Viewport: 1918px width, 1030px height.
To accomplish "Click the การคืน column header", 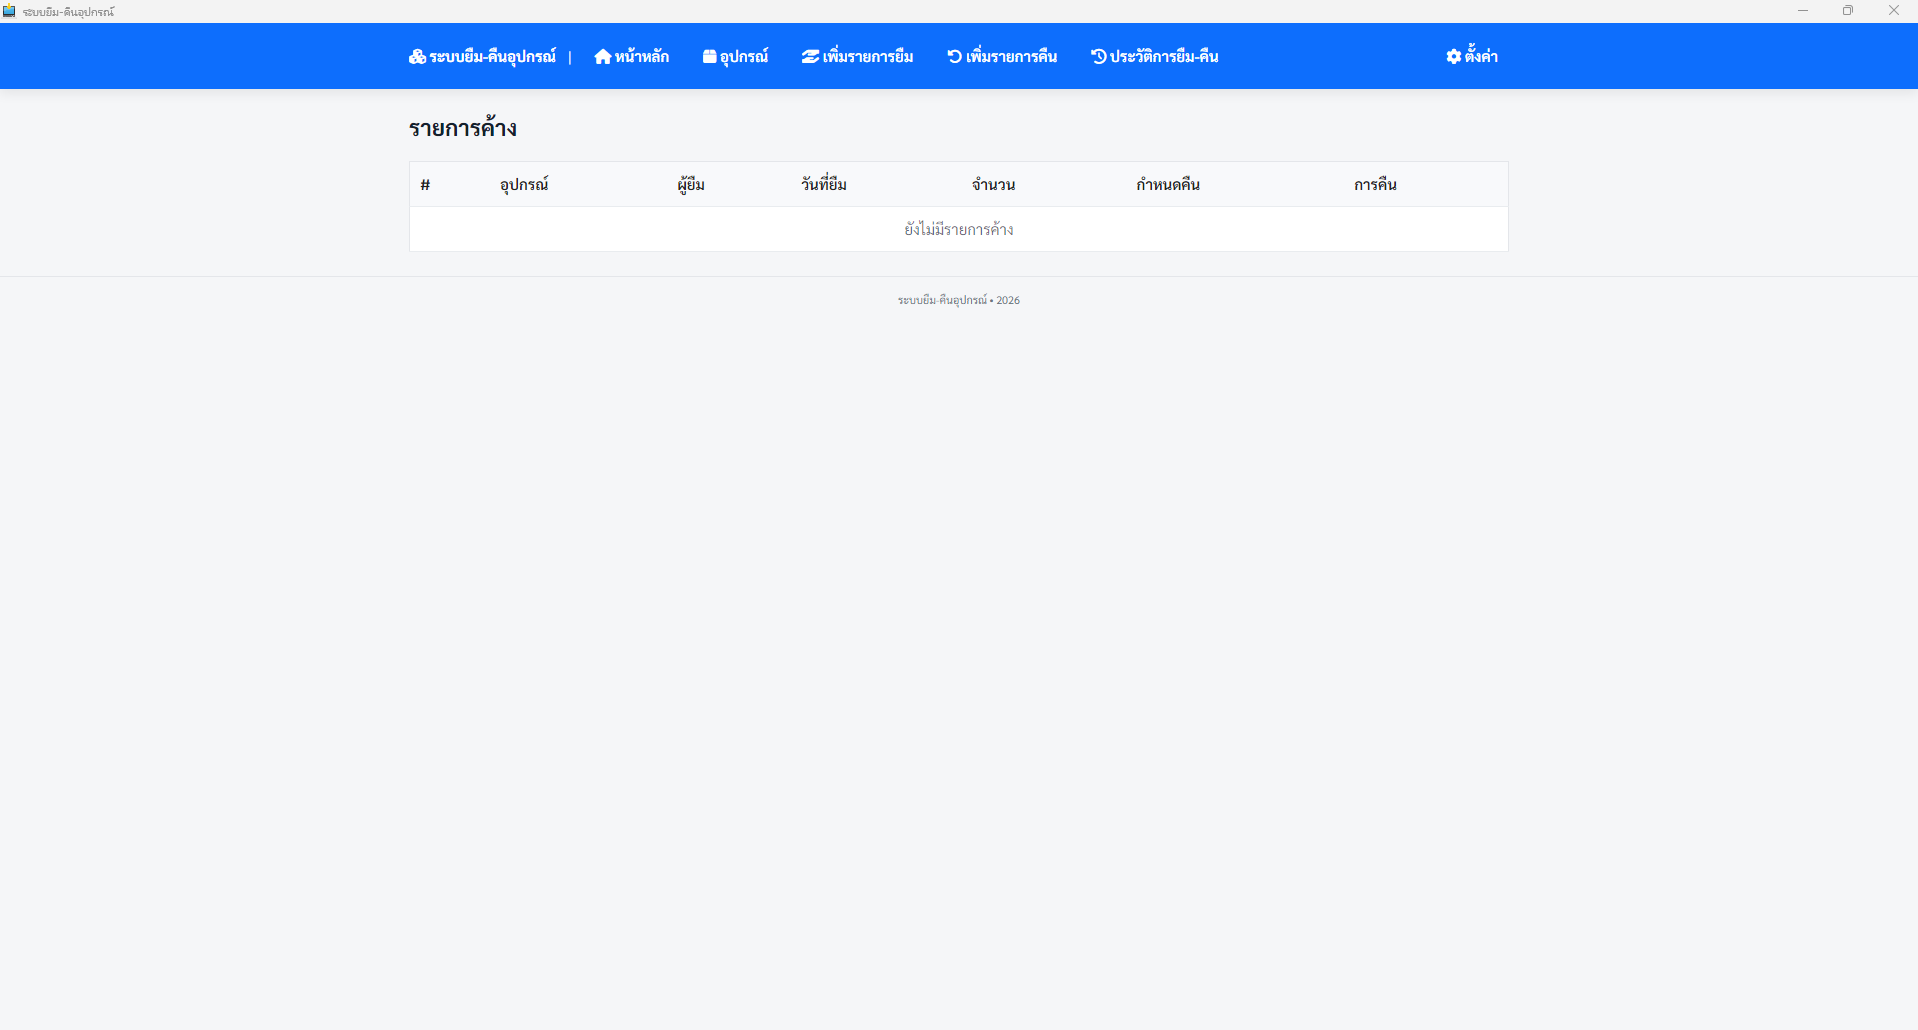I will tap(1375, 185).
